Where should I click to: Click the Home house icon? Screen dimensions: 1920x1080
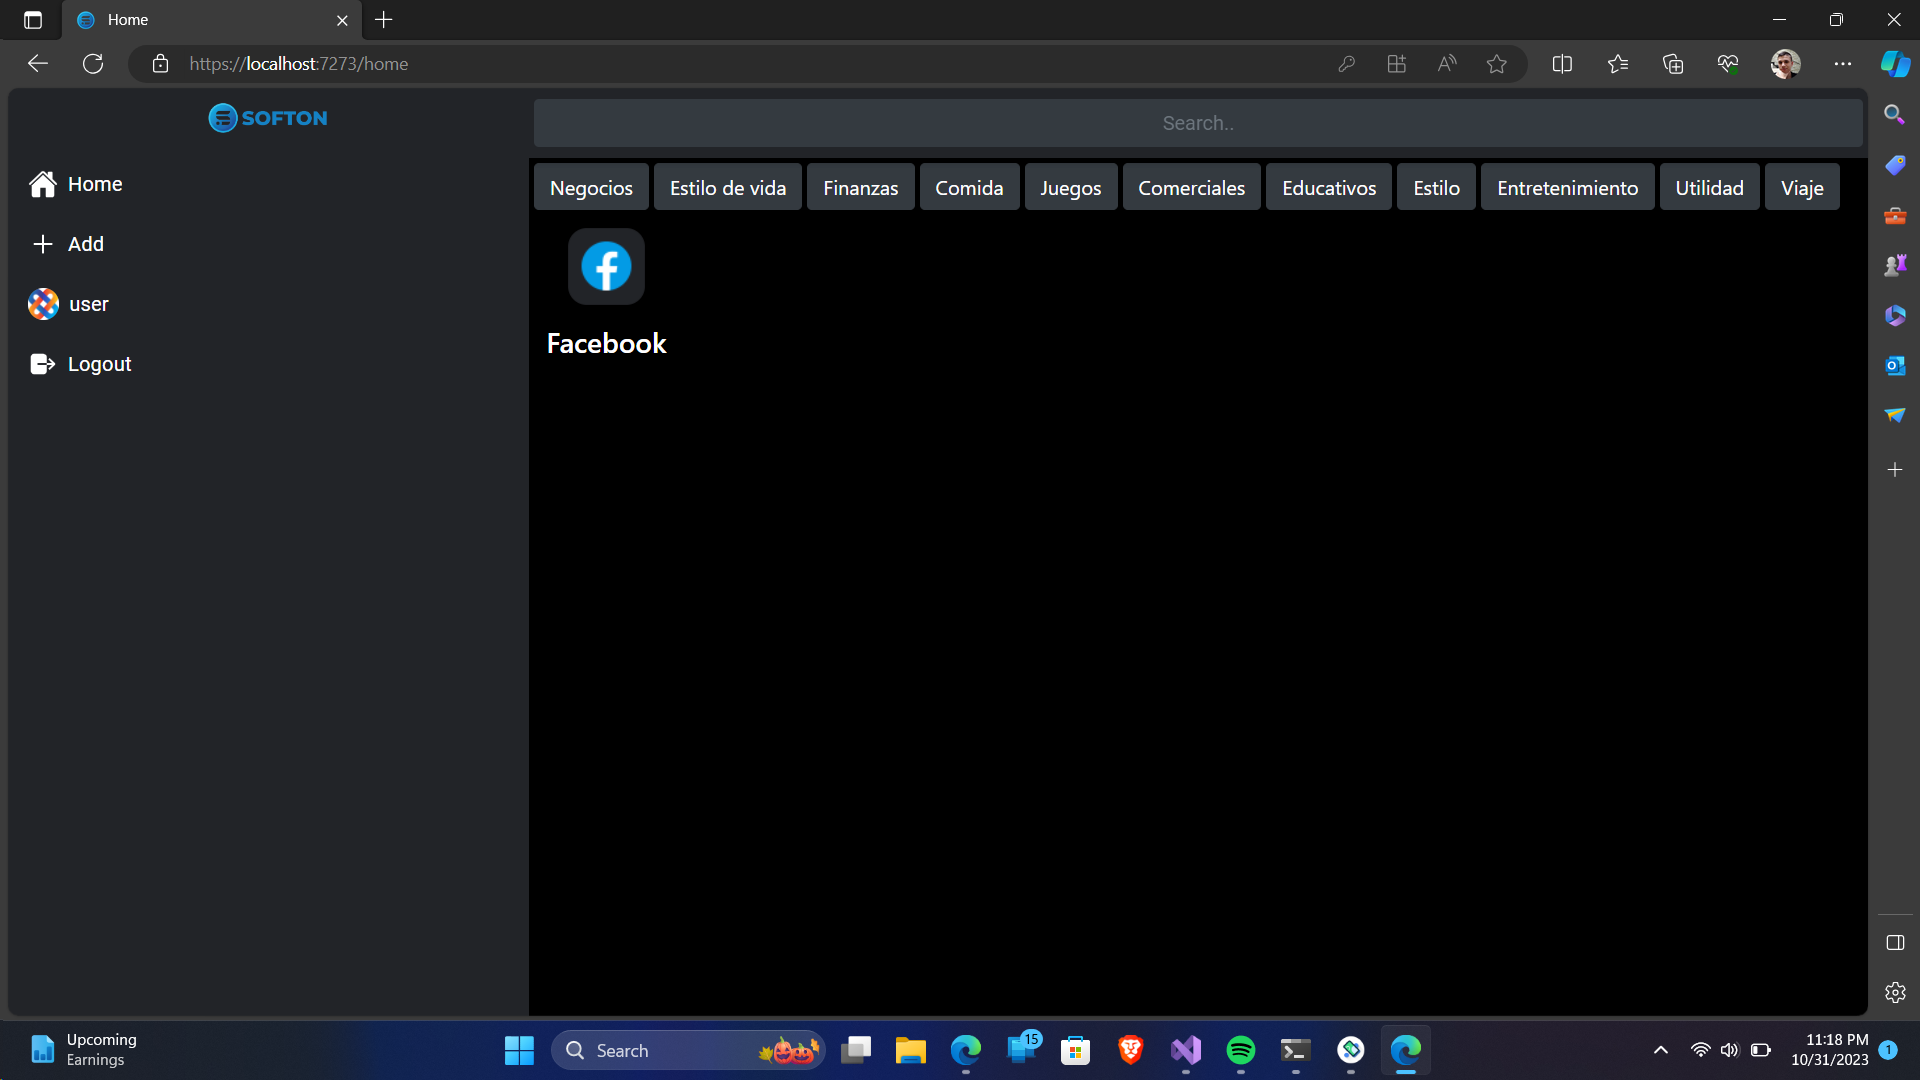click(x=43, y=184)
